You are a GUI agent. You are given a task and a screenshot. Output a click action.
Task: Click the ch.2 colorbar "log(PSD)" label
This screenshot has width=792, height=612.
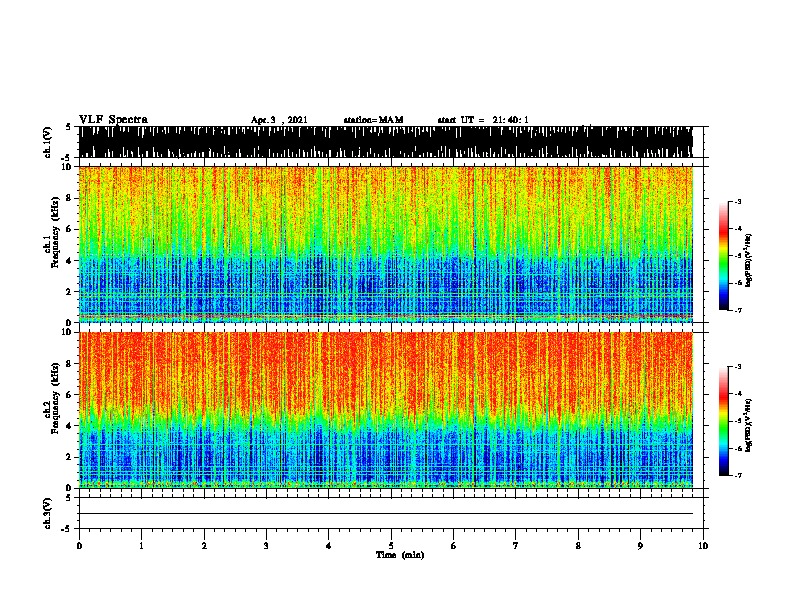(748, 425)
